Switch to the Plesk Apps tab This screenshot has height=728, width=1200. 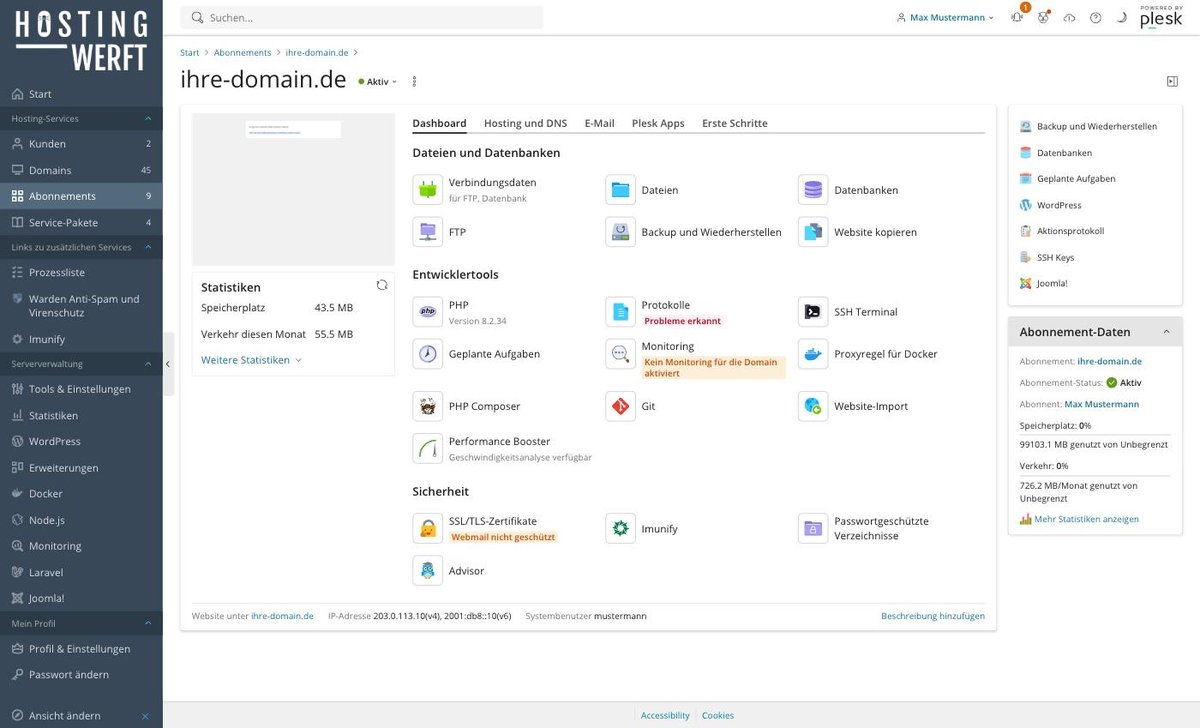click(658, 123)
